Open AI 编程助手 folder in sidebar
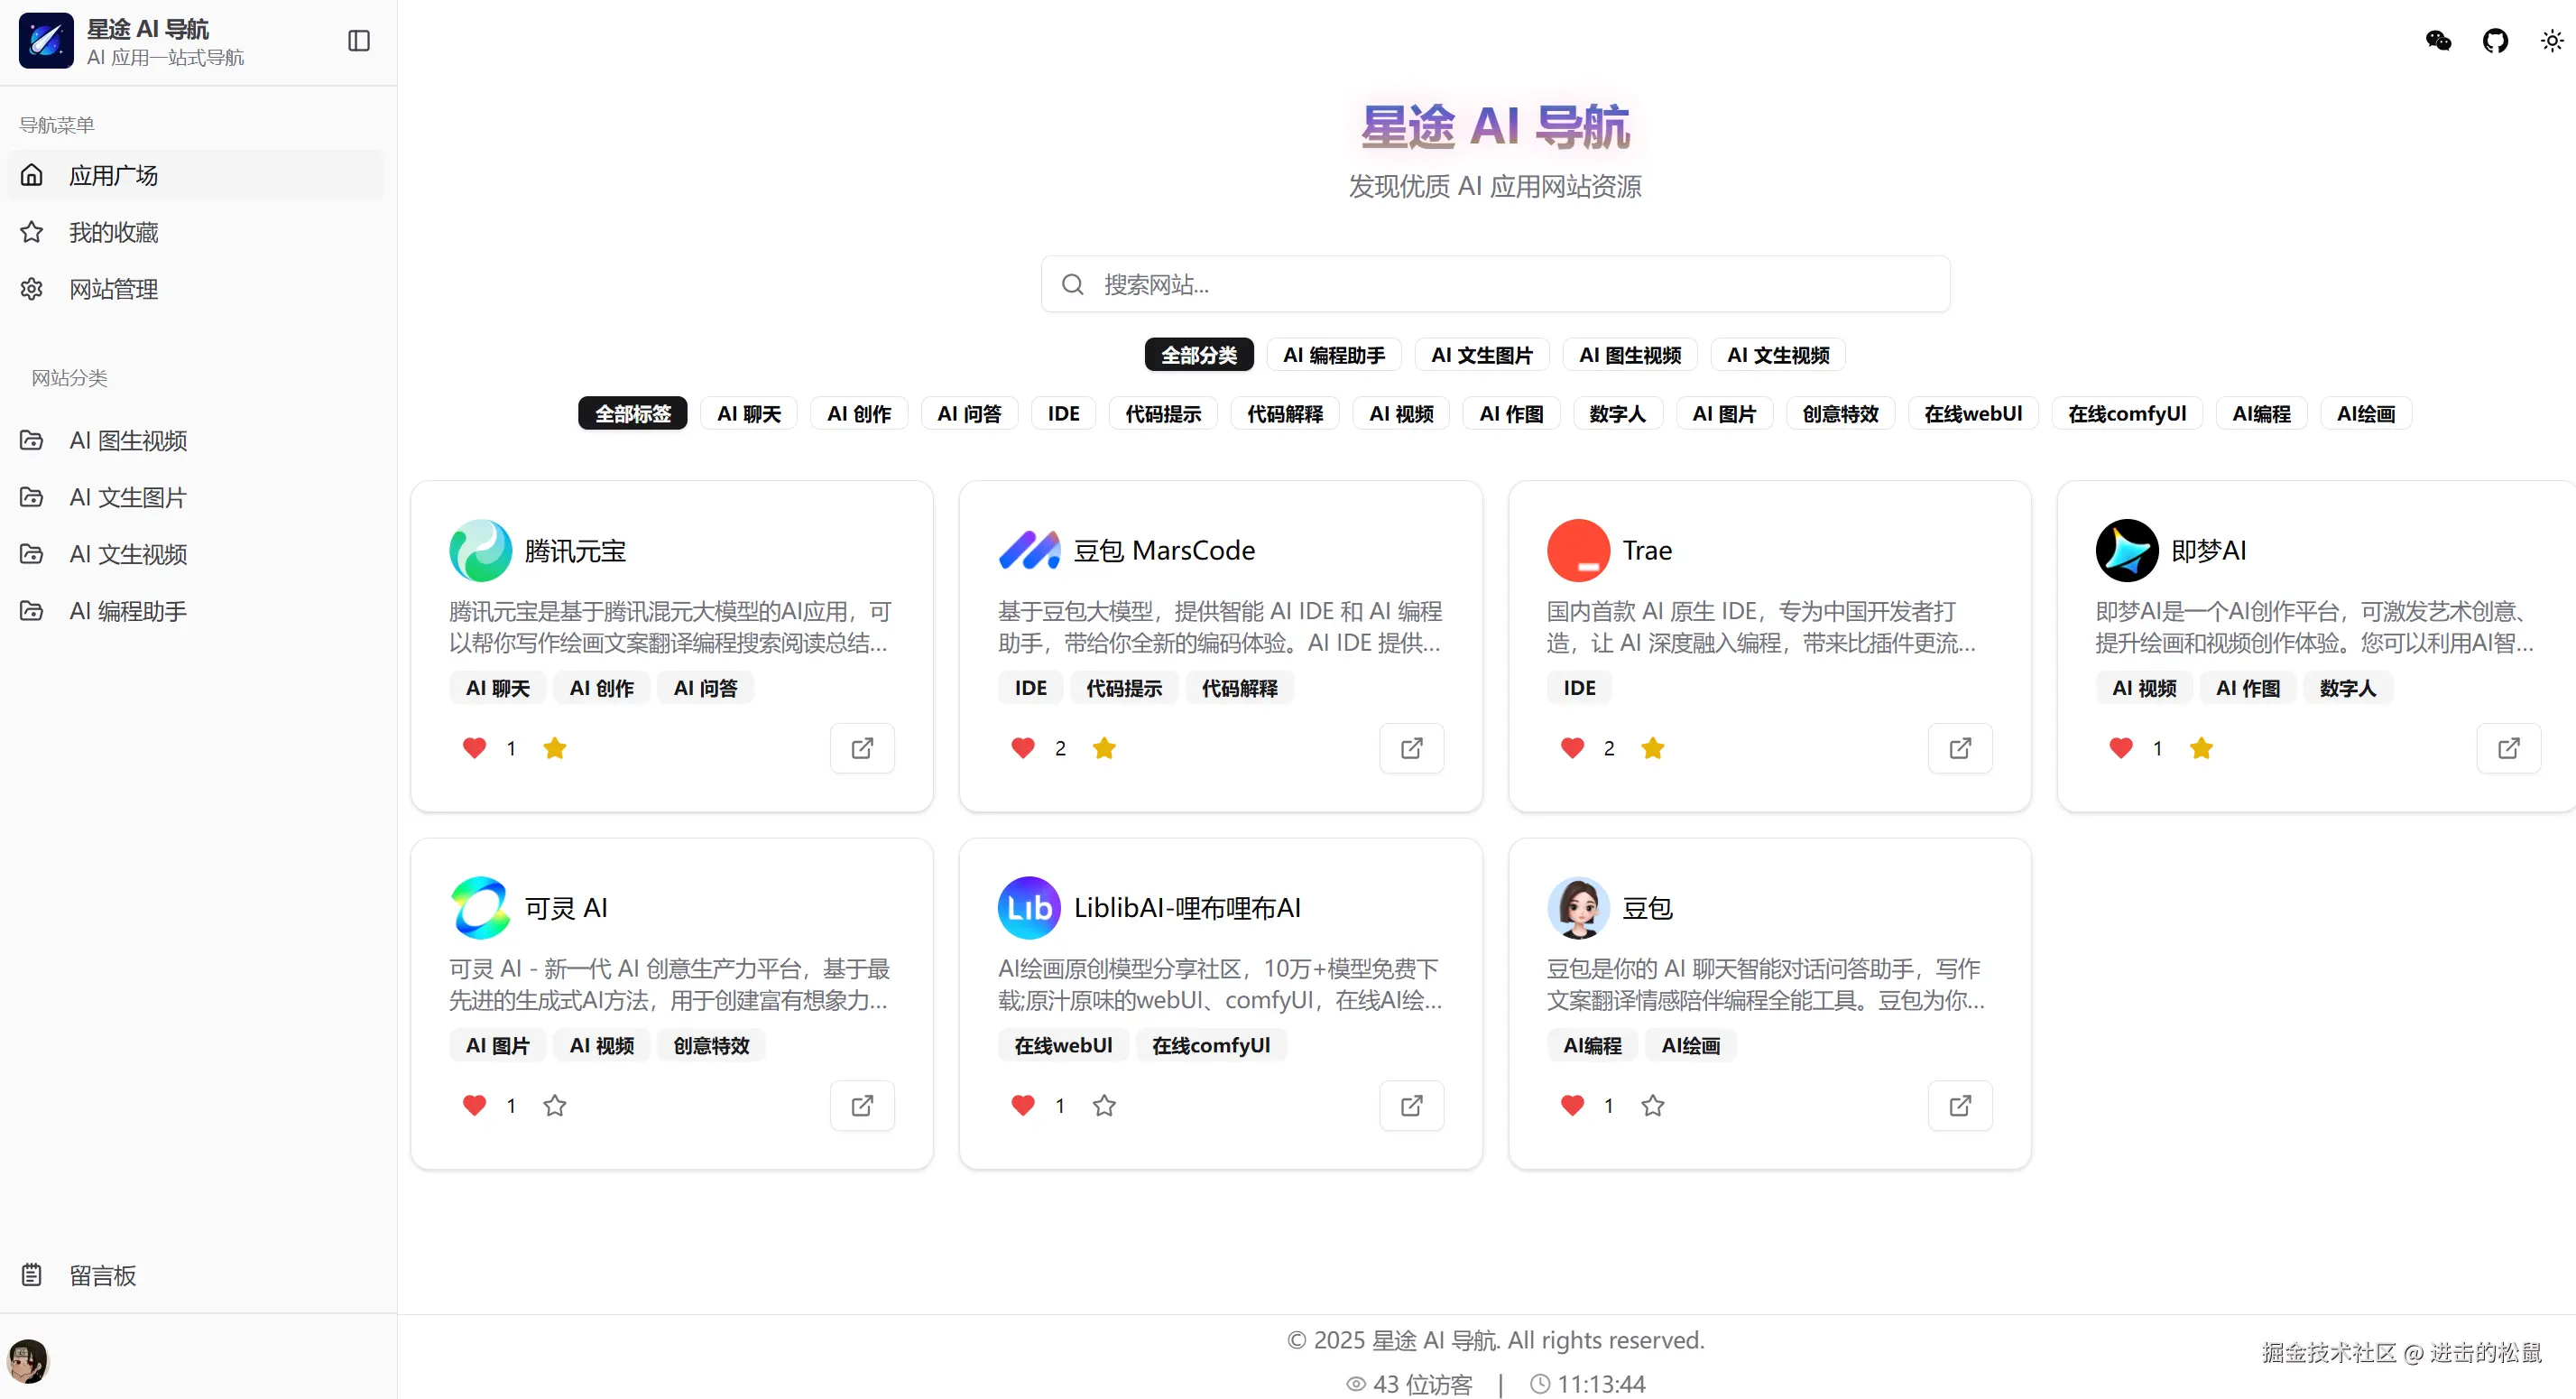The image size is (2576, 1399). coord(128,611)
